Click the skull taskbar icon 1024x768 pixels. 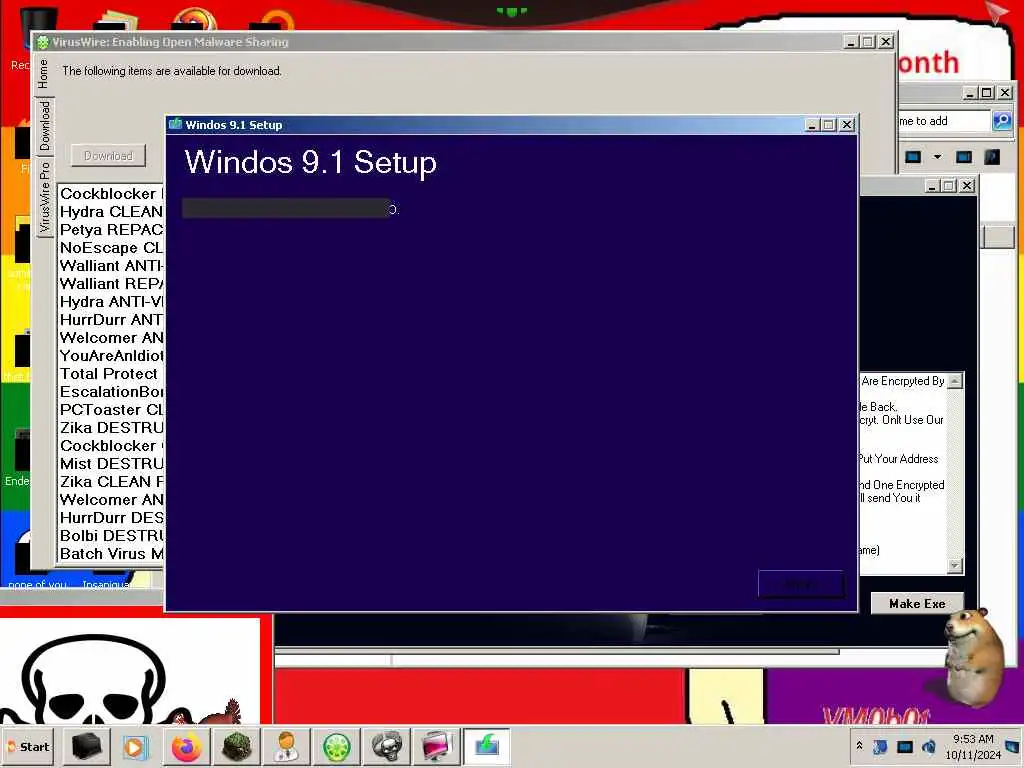pyautogui.click(x=387, y=746)
